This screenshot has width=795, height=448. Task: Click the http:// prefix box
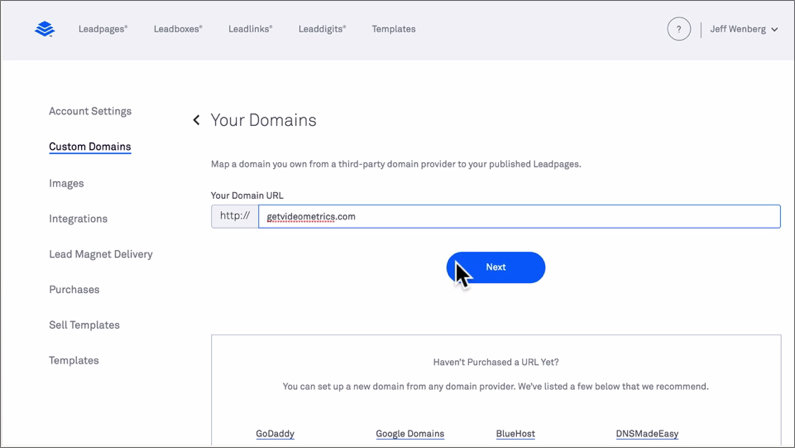tap(235, 216)
